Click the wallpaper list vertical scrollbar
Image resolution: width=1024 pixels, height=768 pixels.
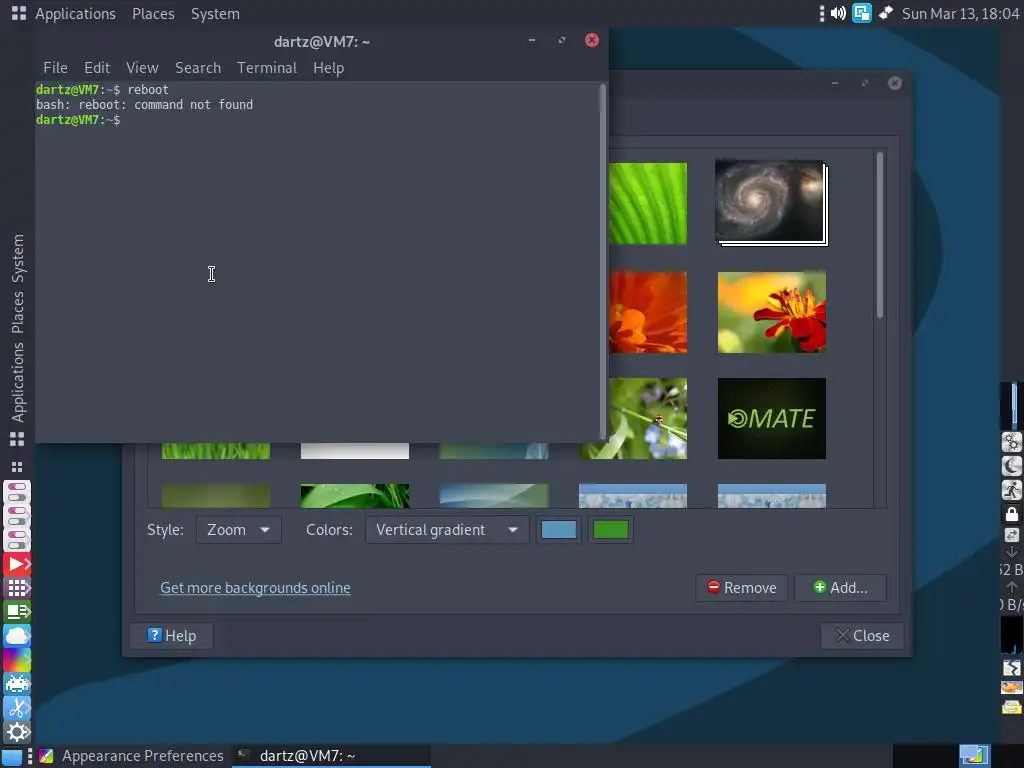[x=880, y=236]
